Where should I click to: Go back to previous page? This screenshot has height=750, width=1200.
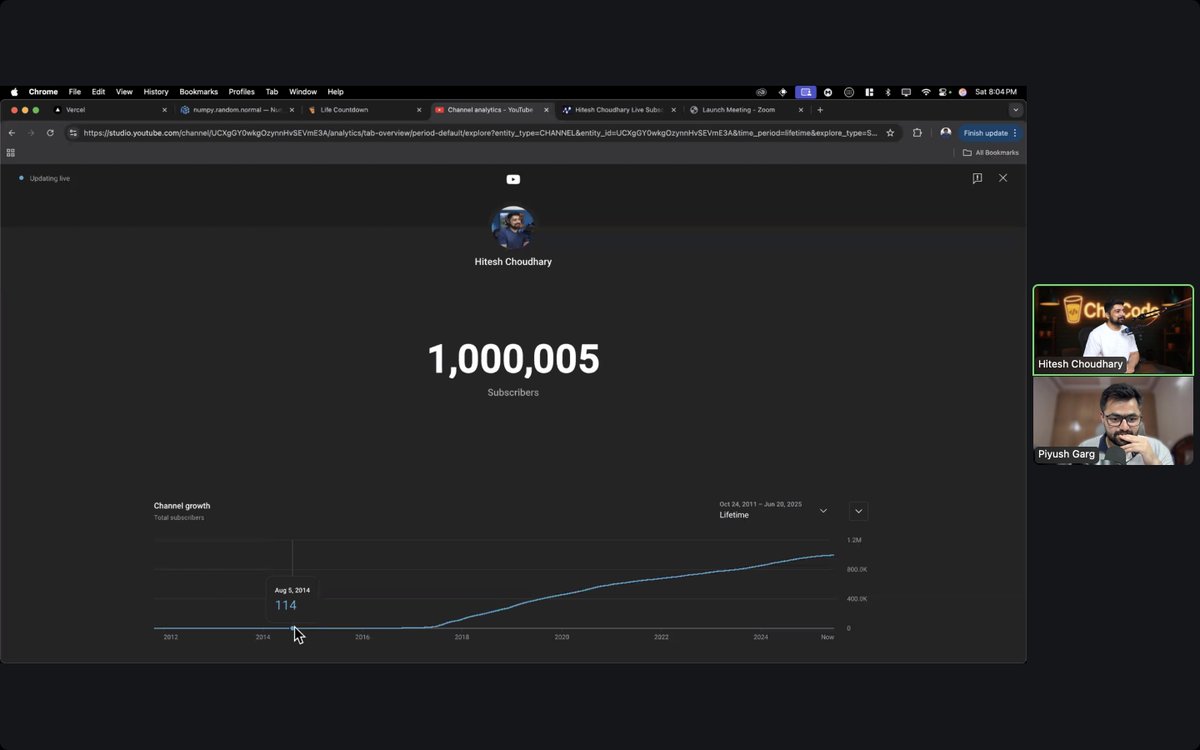(12, 133)
